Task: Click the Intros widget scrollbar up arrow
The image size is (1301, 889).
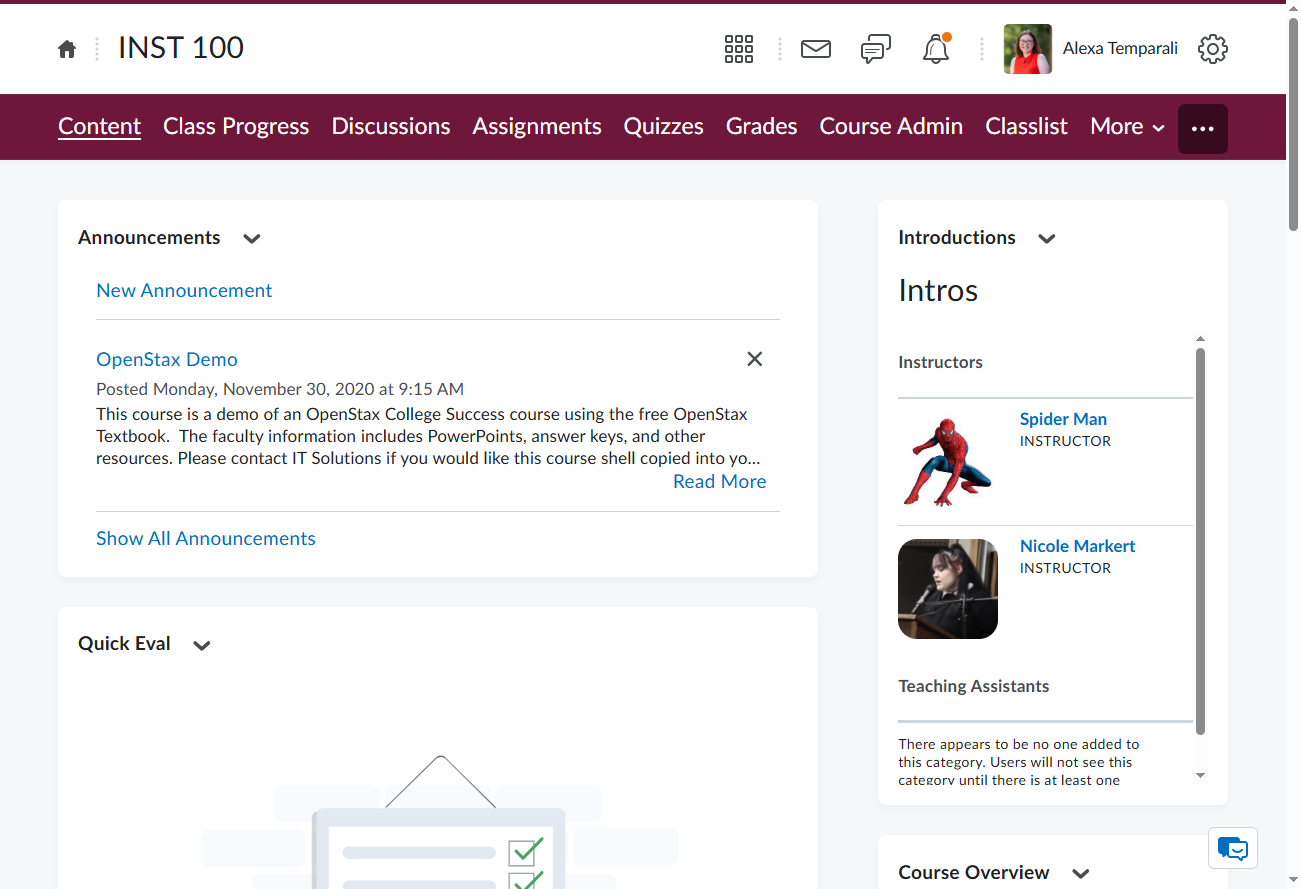Action: click(x=1201, y=339)
